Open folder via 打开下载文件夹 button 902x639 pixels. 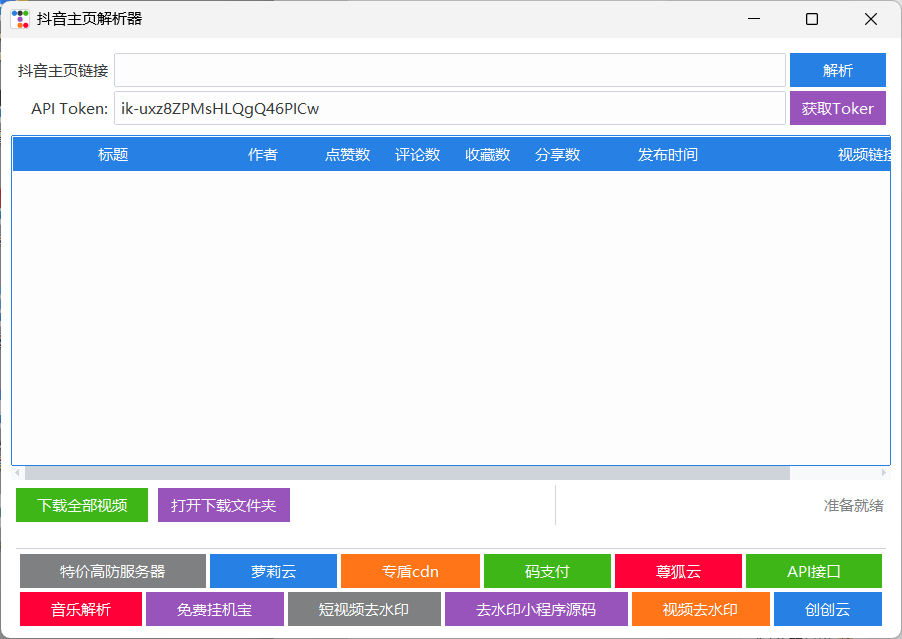click(224, 505)
